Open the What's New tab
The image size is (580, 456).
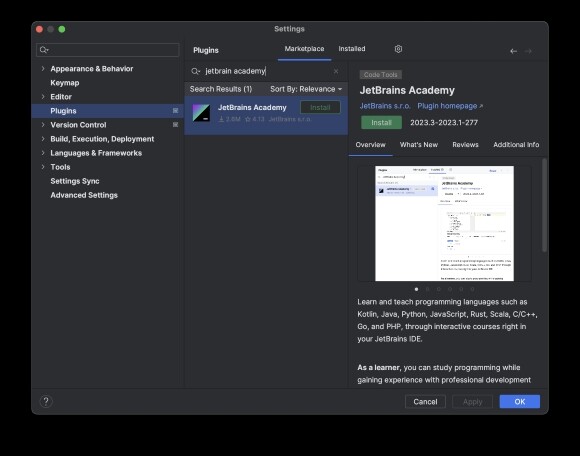[x=419, y=145]
